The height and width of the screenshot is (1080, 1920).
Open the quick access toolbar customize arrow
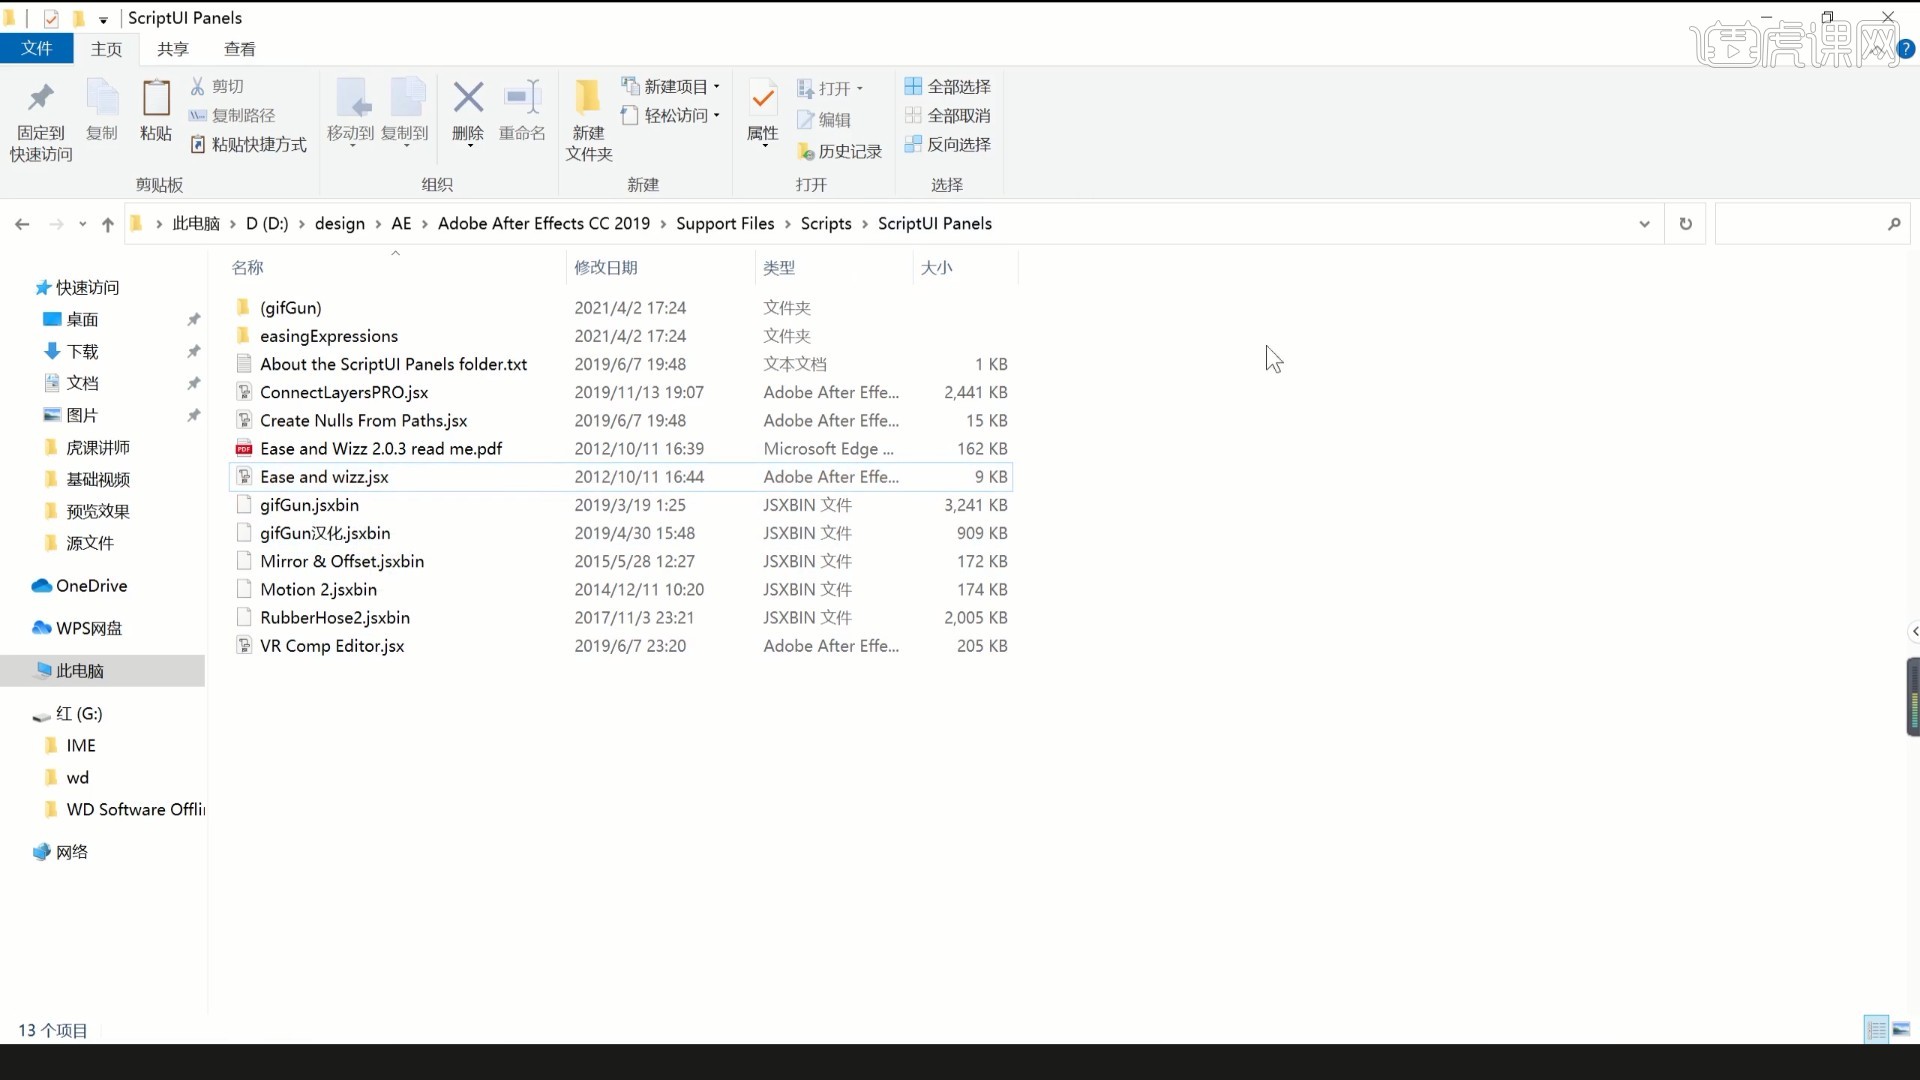(103, 19)
